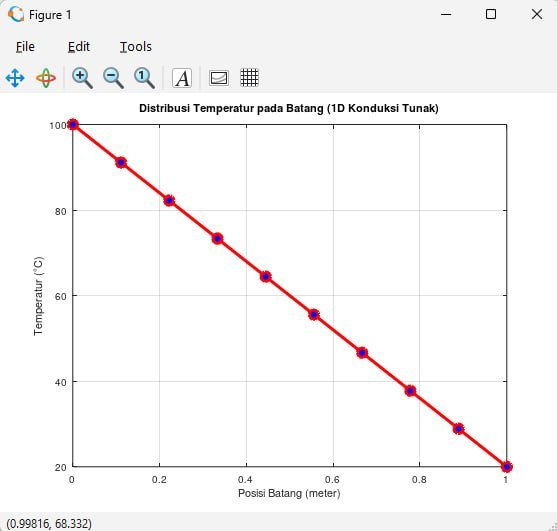Click the data marker nearest x=0.22
The width and height of the screenshot is (557, 531).
(169, 201)
